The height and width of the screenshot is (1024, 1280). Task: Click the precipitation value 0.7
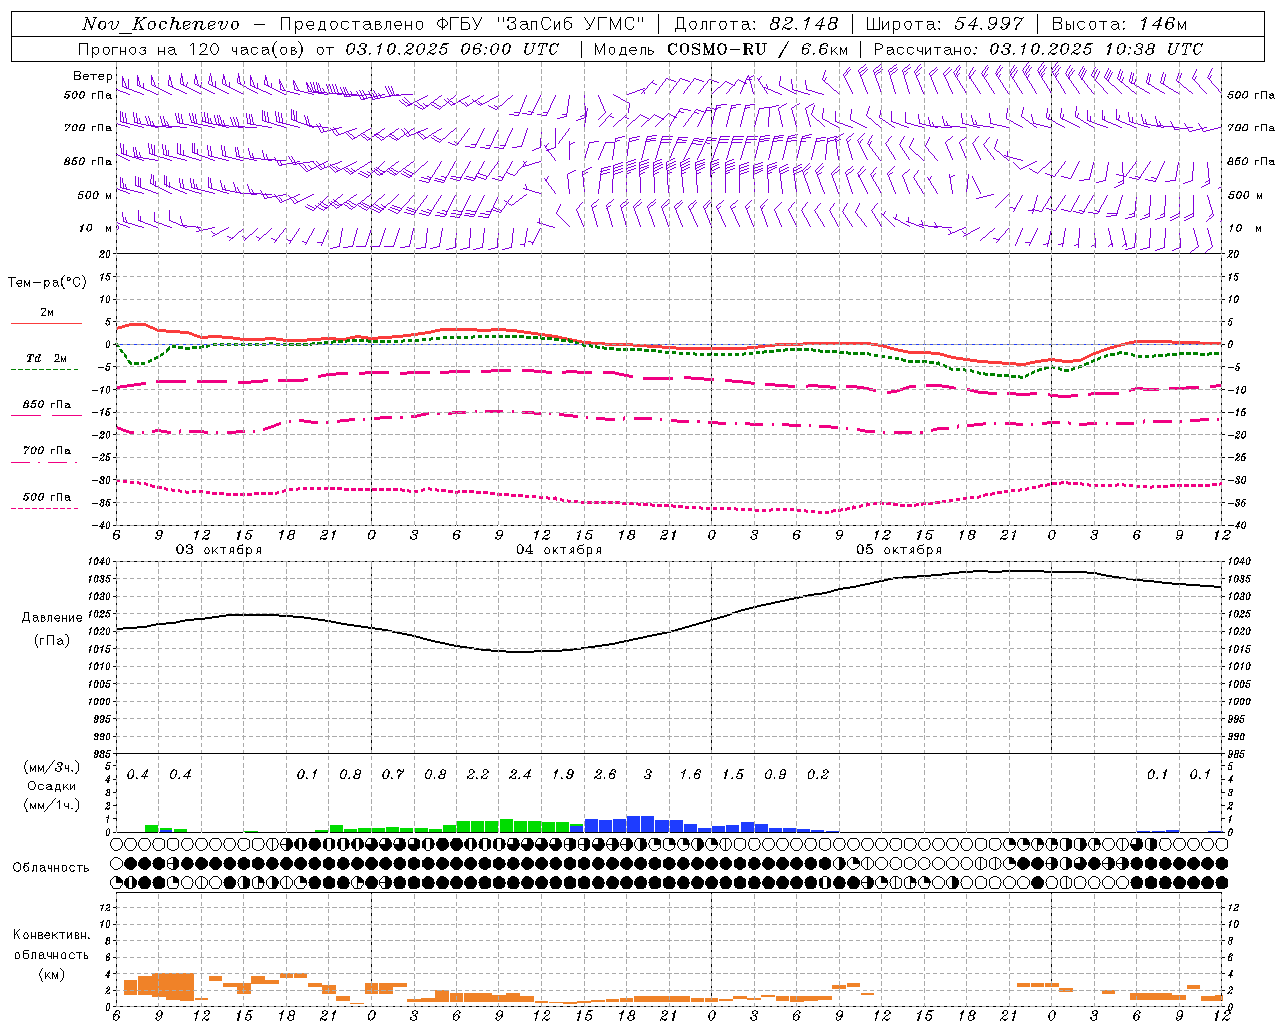point(393,775)
